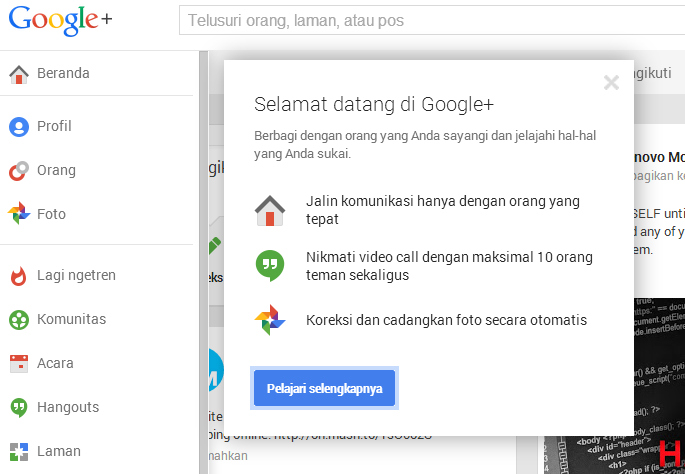
Task: Click the Google+ logo
Action: point(60,20)
